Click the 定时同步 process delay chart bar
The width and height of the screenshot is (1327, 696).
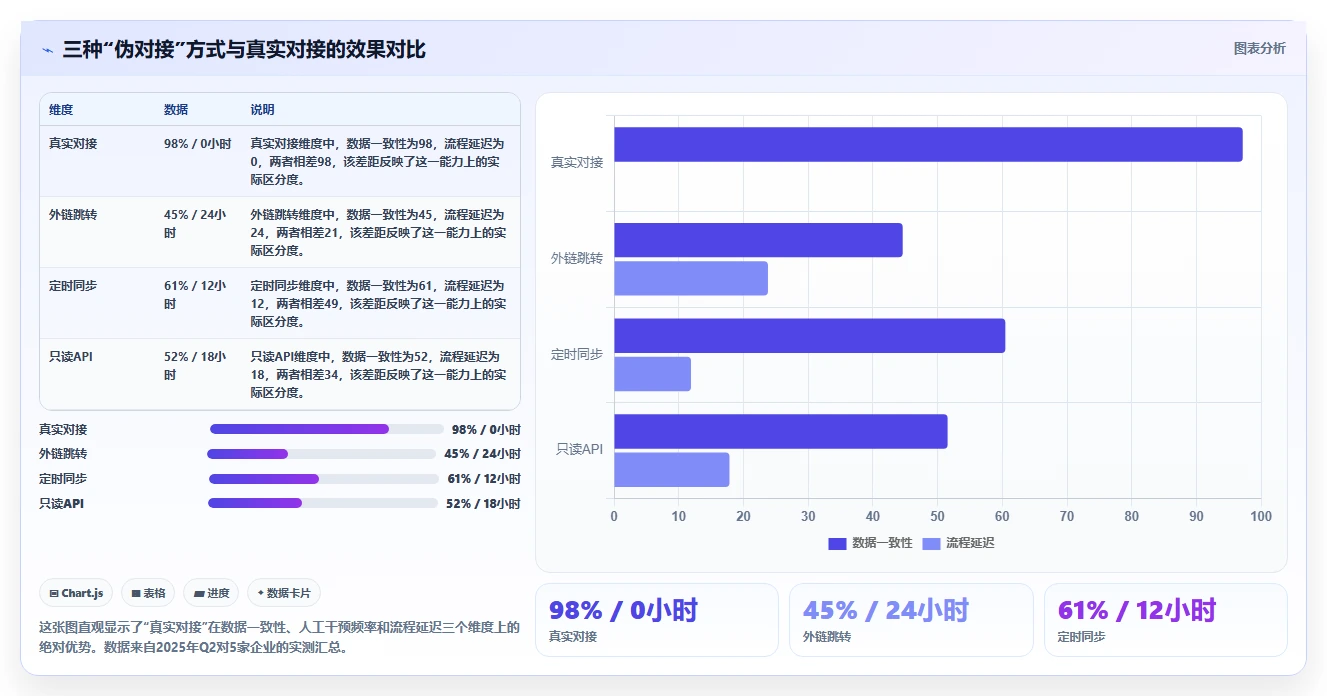pyautogui.click(x=652, y=374)
